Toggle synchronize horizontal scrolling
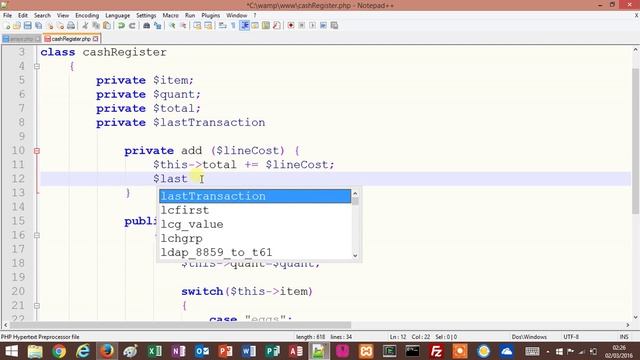 click(x=208, y=25)
